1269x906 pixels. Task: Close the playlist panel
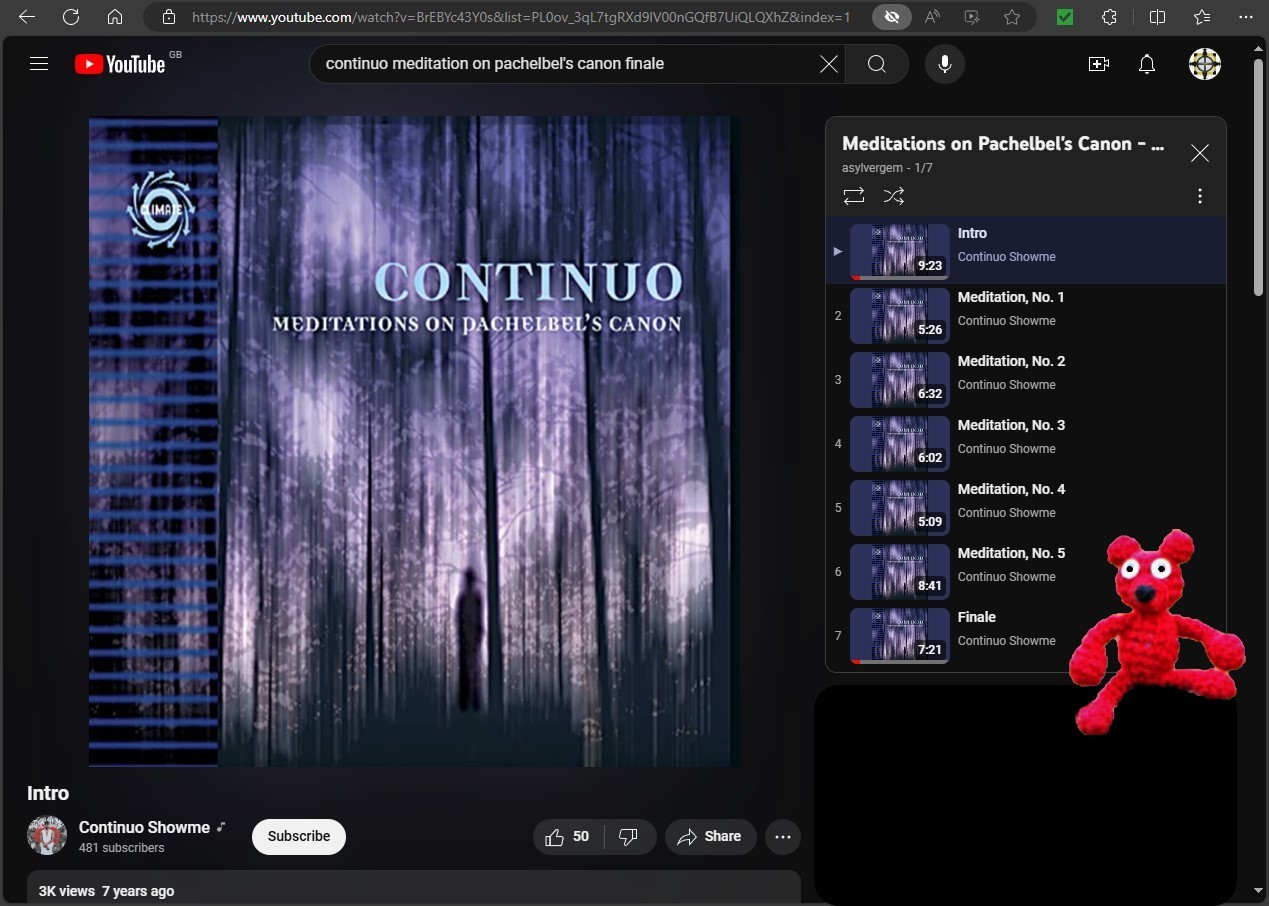click(x=1200, y=153)
